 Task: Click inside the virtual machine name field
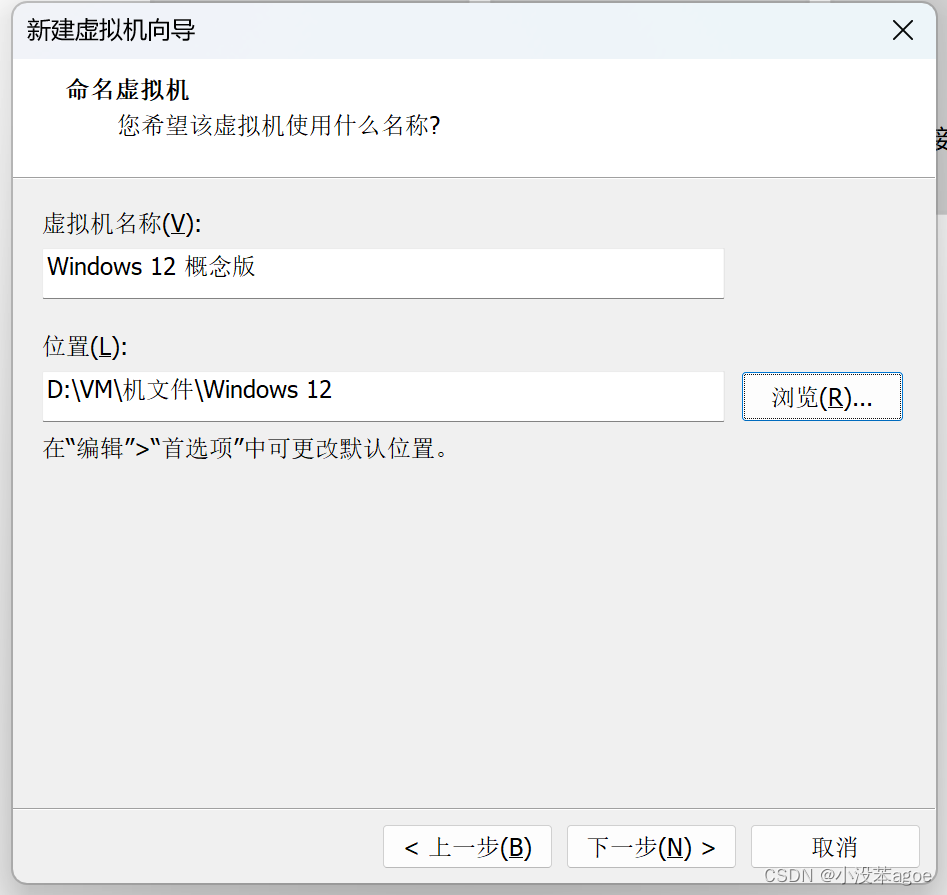click(x=383, y=273)
